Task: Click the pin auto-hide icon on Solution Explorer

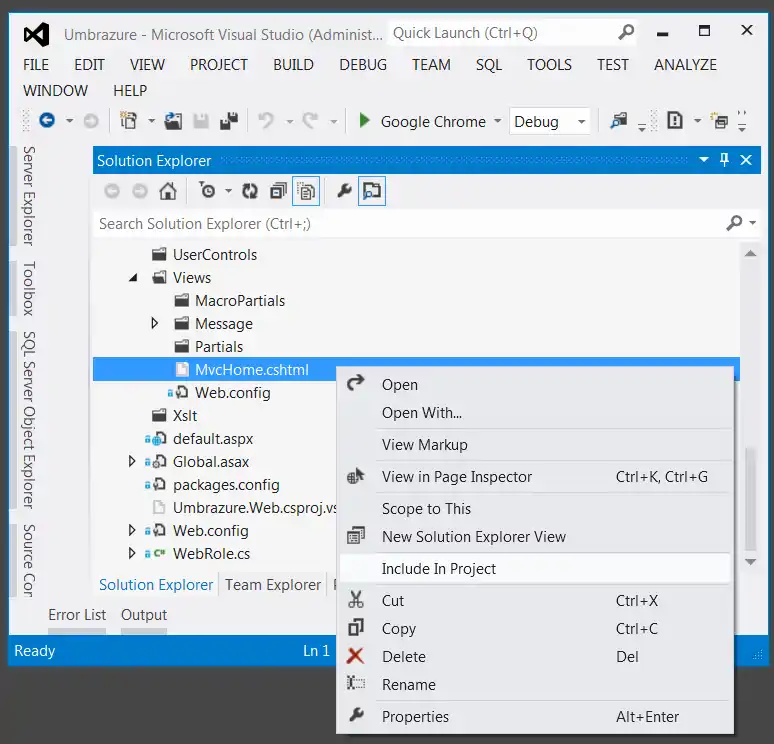Action: tap(724, 160)
